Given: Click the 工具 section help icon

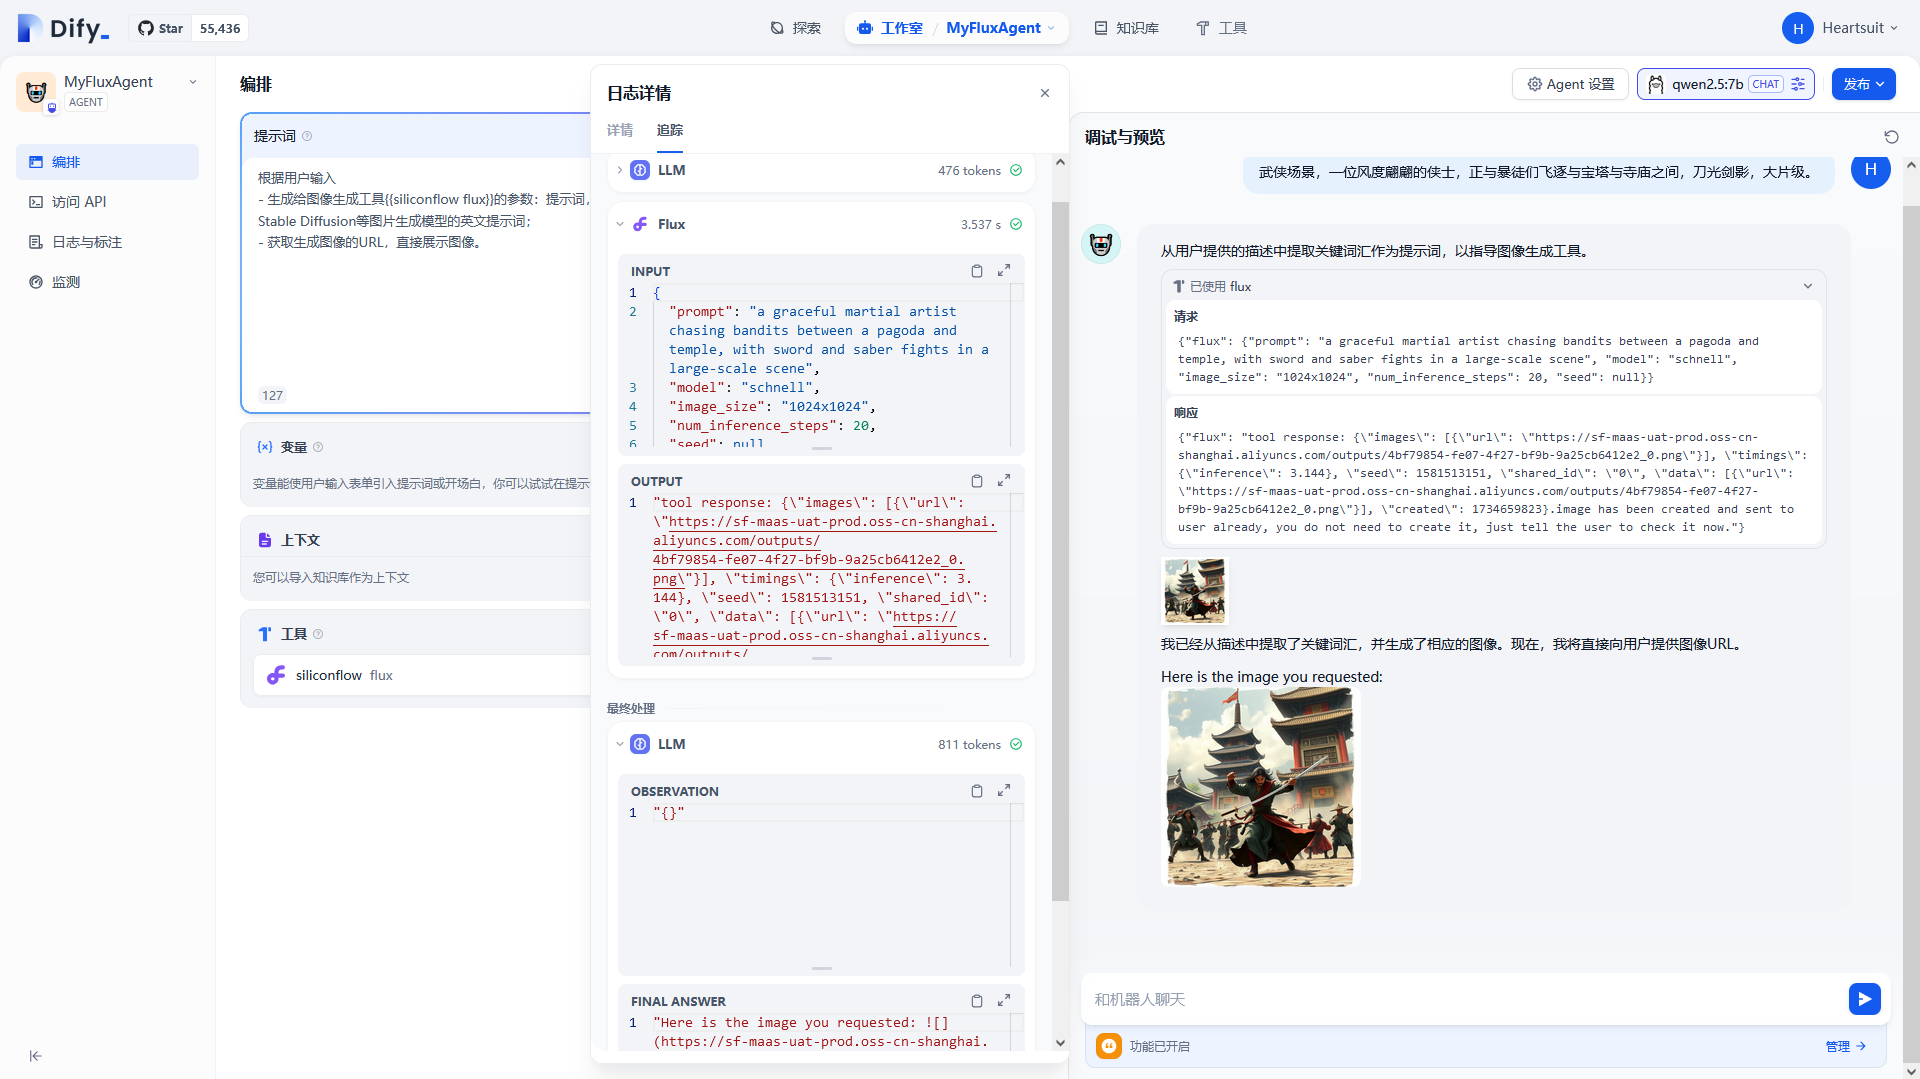Looking at the screenshot, I should tap(318, 634).
